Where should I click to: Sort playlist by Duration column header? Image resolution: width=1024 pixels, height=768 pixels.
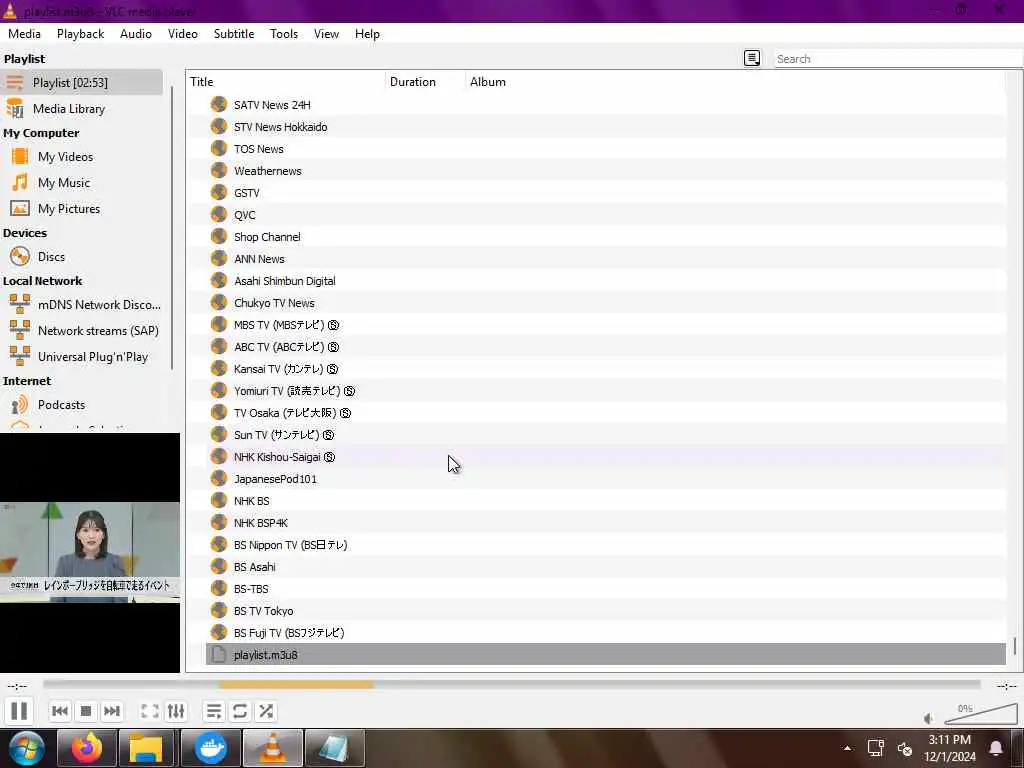coord(425,82)
